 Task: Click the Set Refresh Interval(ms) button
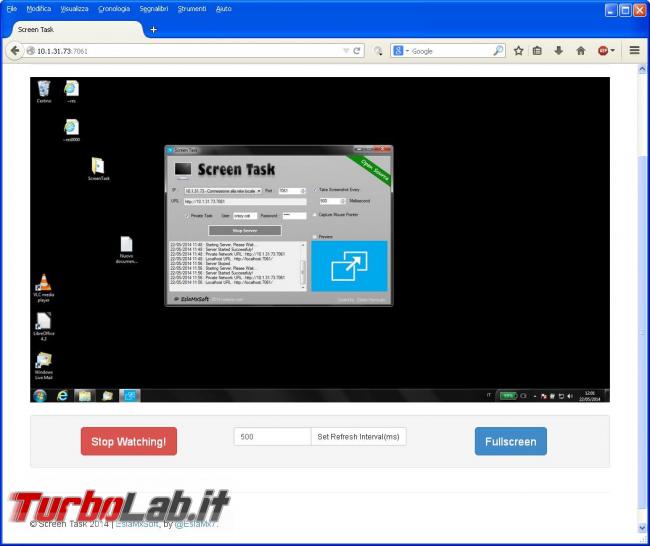[358, 437]
